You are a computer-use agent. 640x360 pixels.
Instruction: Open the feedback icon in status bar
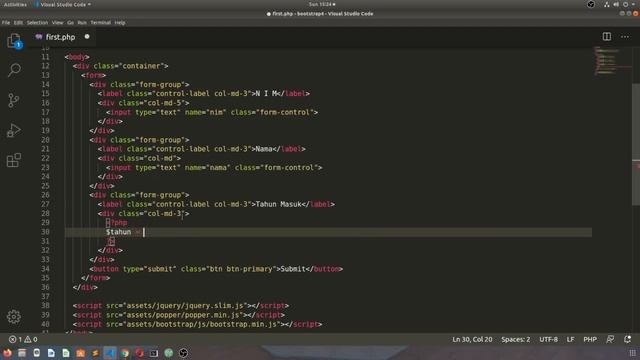point(610,339)
